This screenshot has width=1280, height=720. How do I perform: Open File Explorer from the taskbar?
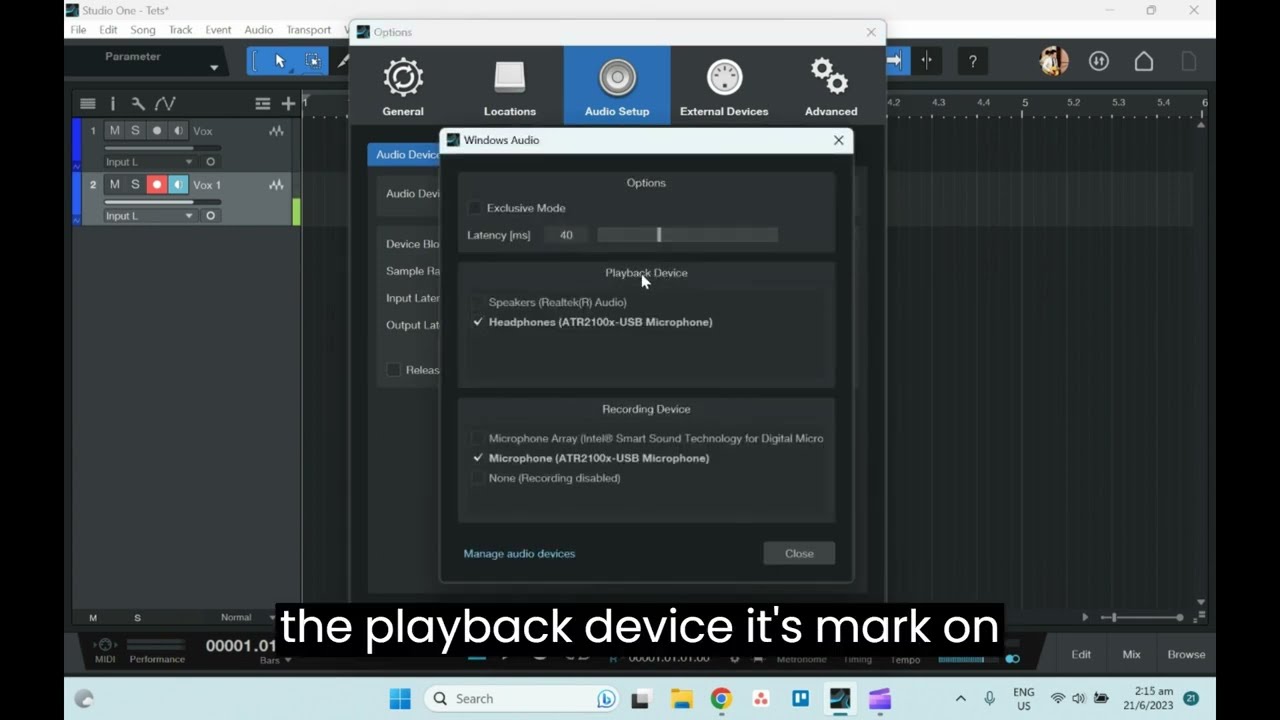681,699
